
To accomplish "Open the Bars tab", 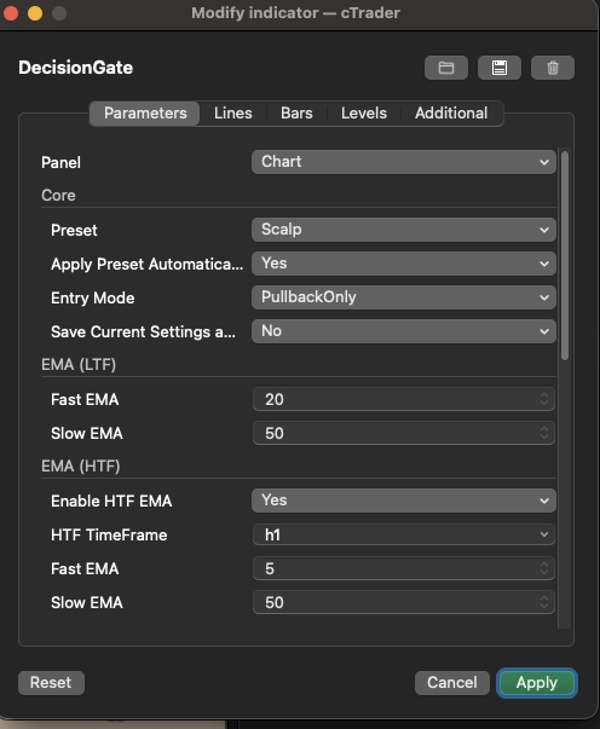I will pyautogui.click(x=296, y=113).
